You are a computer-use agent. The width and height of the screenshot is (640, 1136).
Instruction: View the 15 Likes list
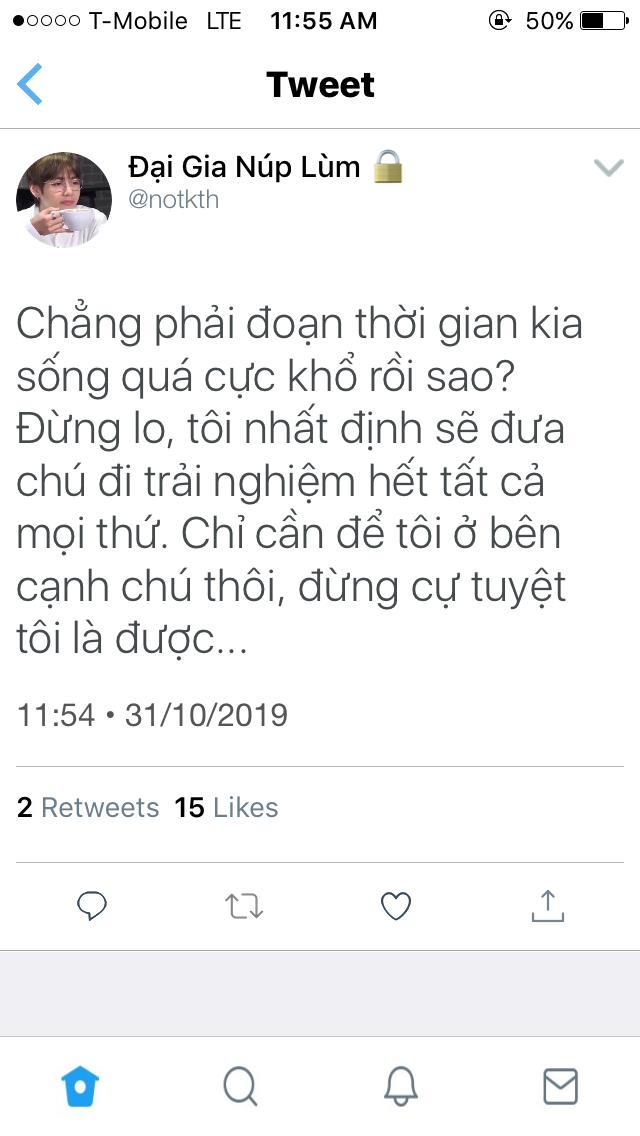click(x=226, y=808)
